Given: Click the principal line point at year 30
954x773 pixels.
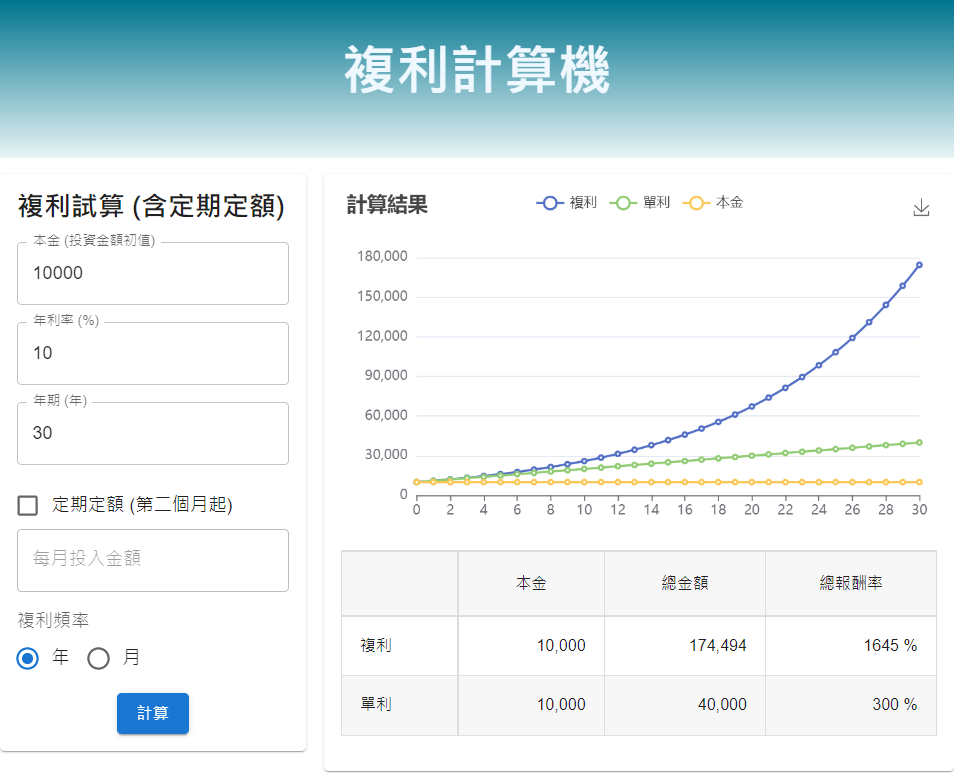Looking at the screenshot, I should pos(919,482).
